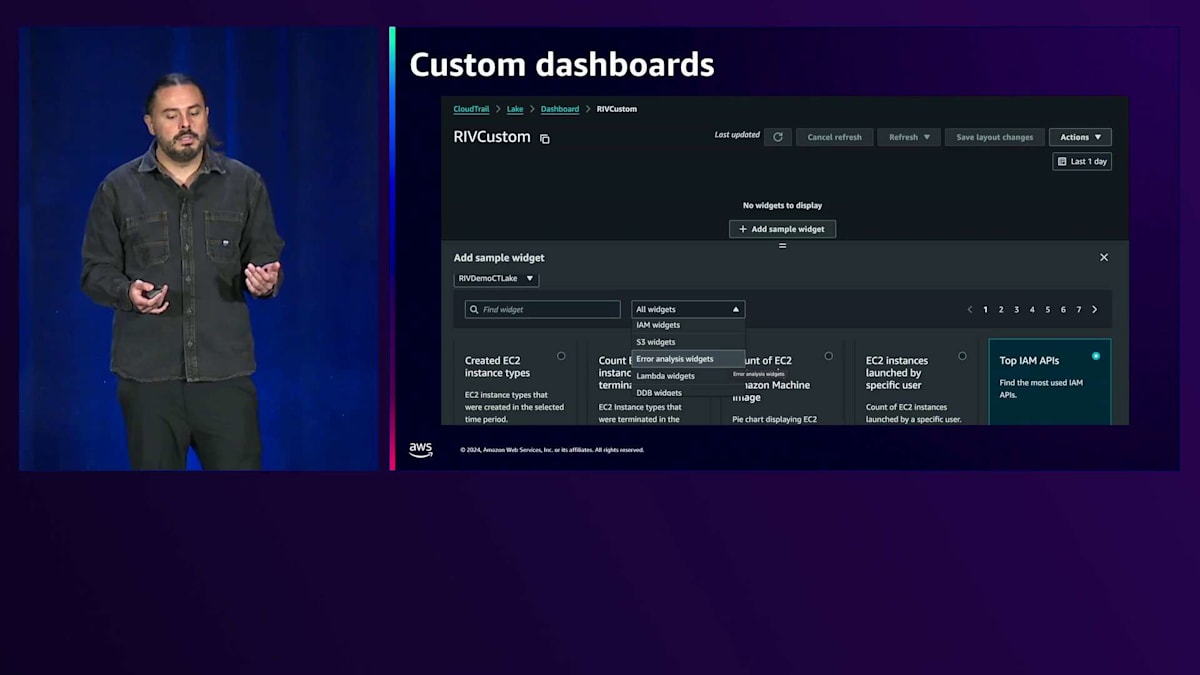Click the EC2 instances launched by specific user title

[897, 373]
